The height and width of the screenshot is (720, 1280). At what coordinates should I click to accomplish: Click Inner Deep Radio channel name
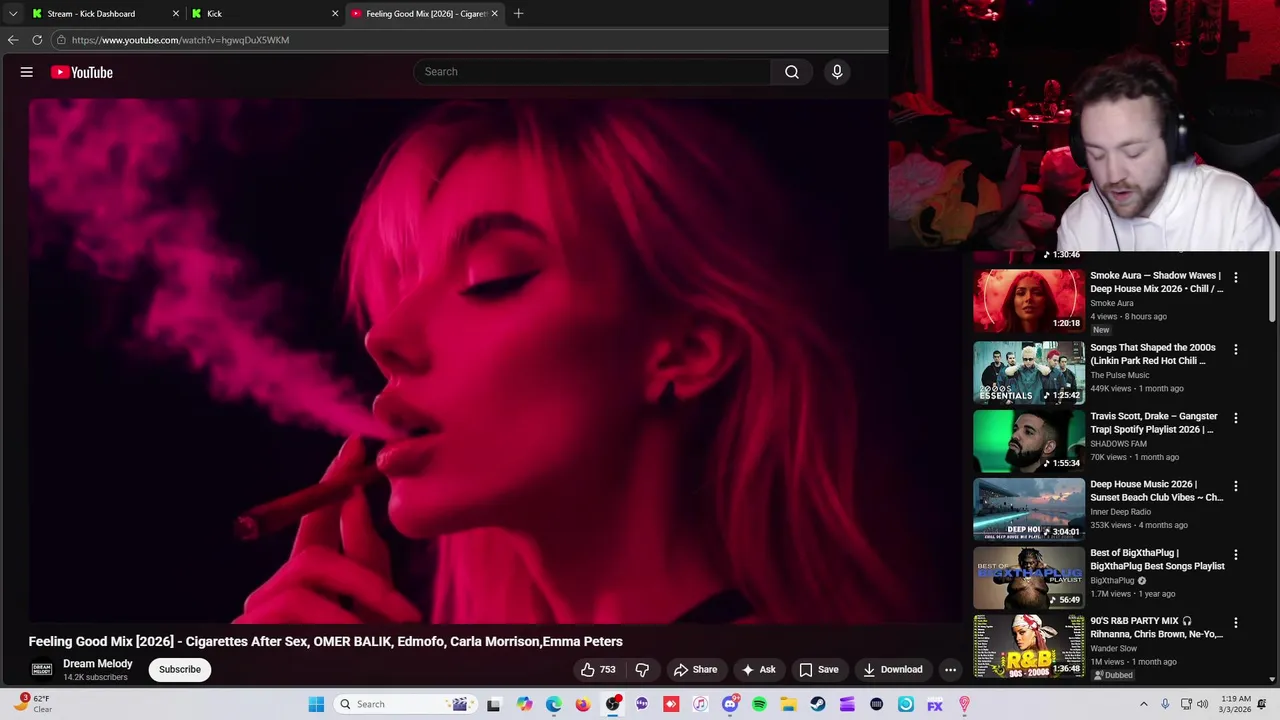pos(1120,512)
